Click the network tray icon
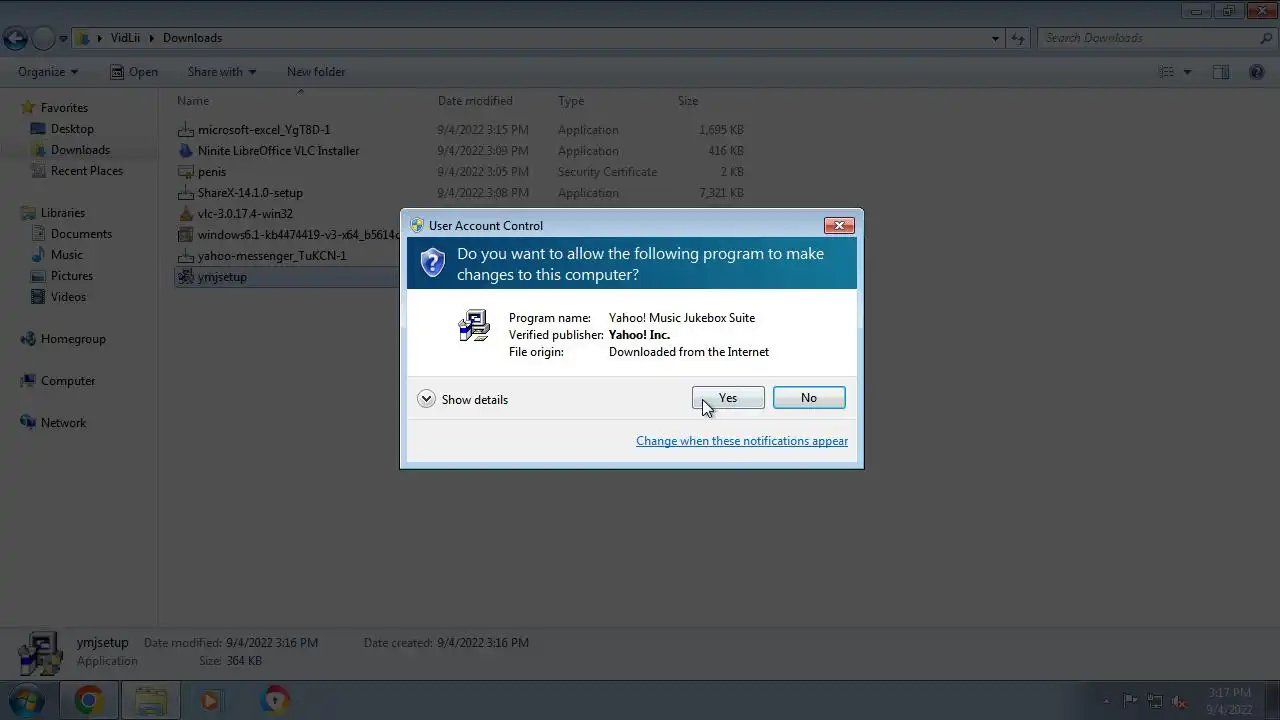This screenshot has width=1280, height=720. coord(1155,701)
